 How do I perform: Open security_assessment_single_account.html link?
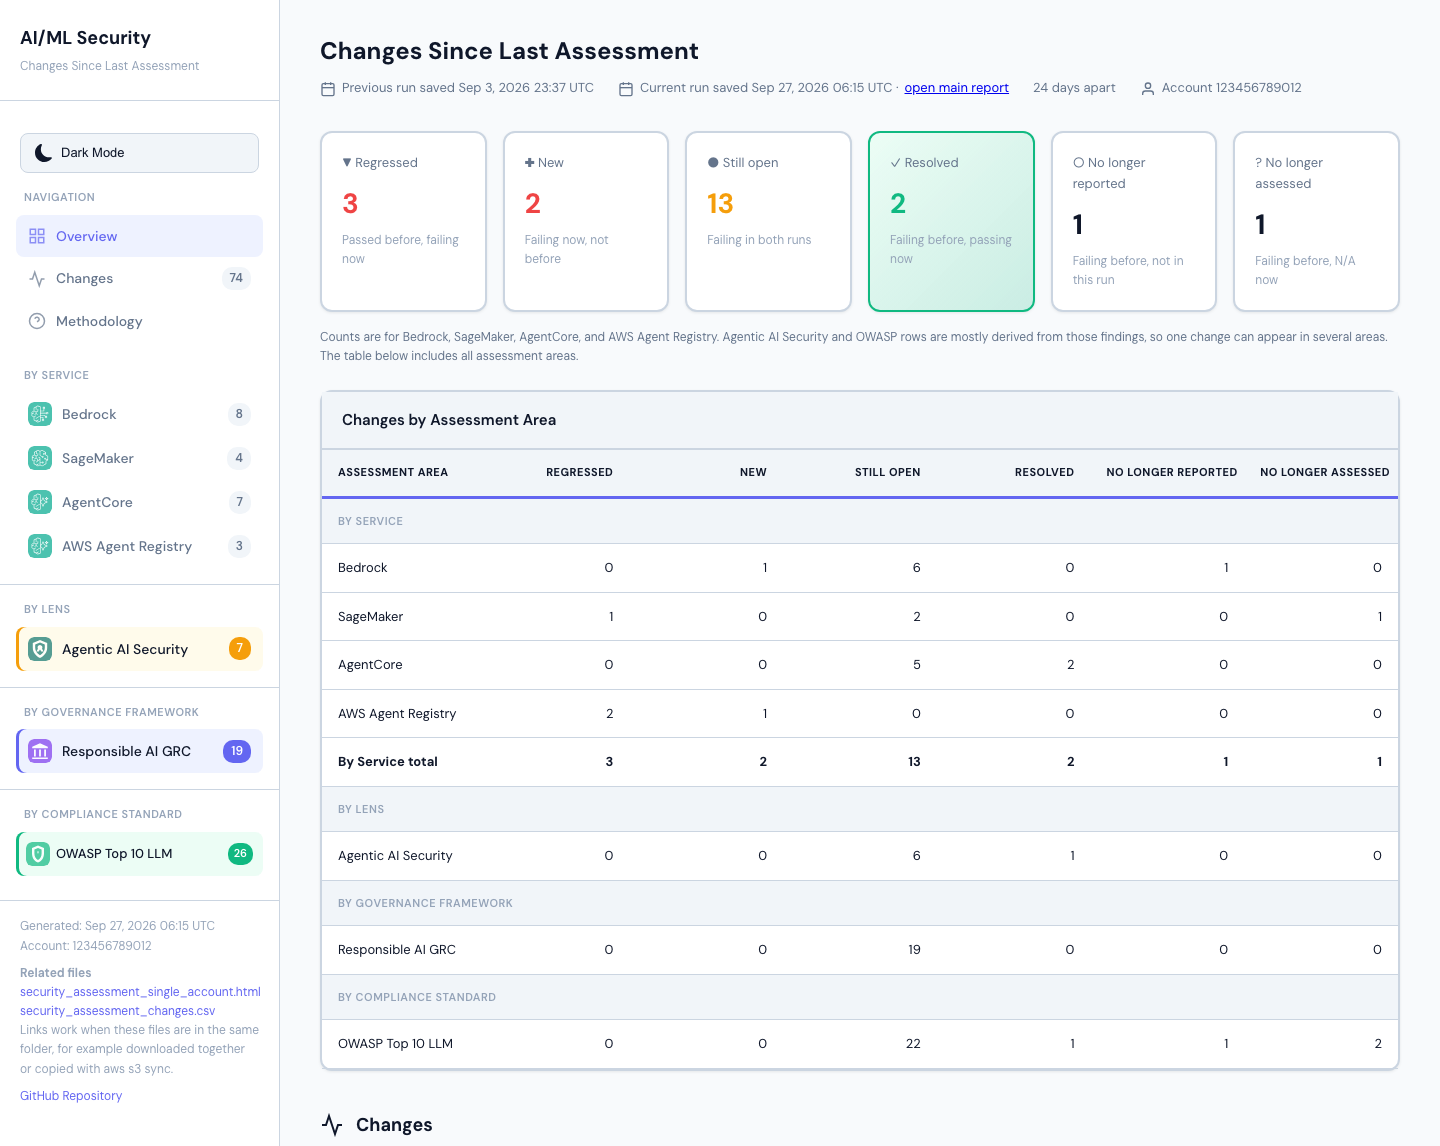click(140, 992)
